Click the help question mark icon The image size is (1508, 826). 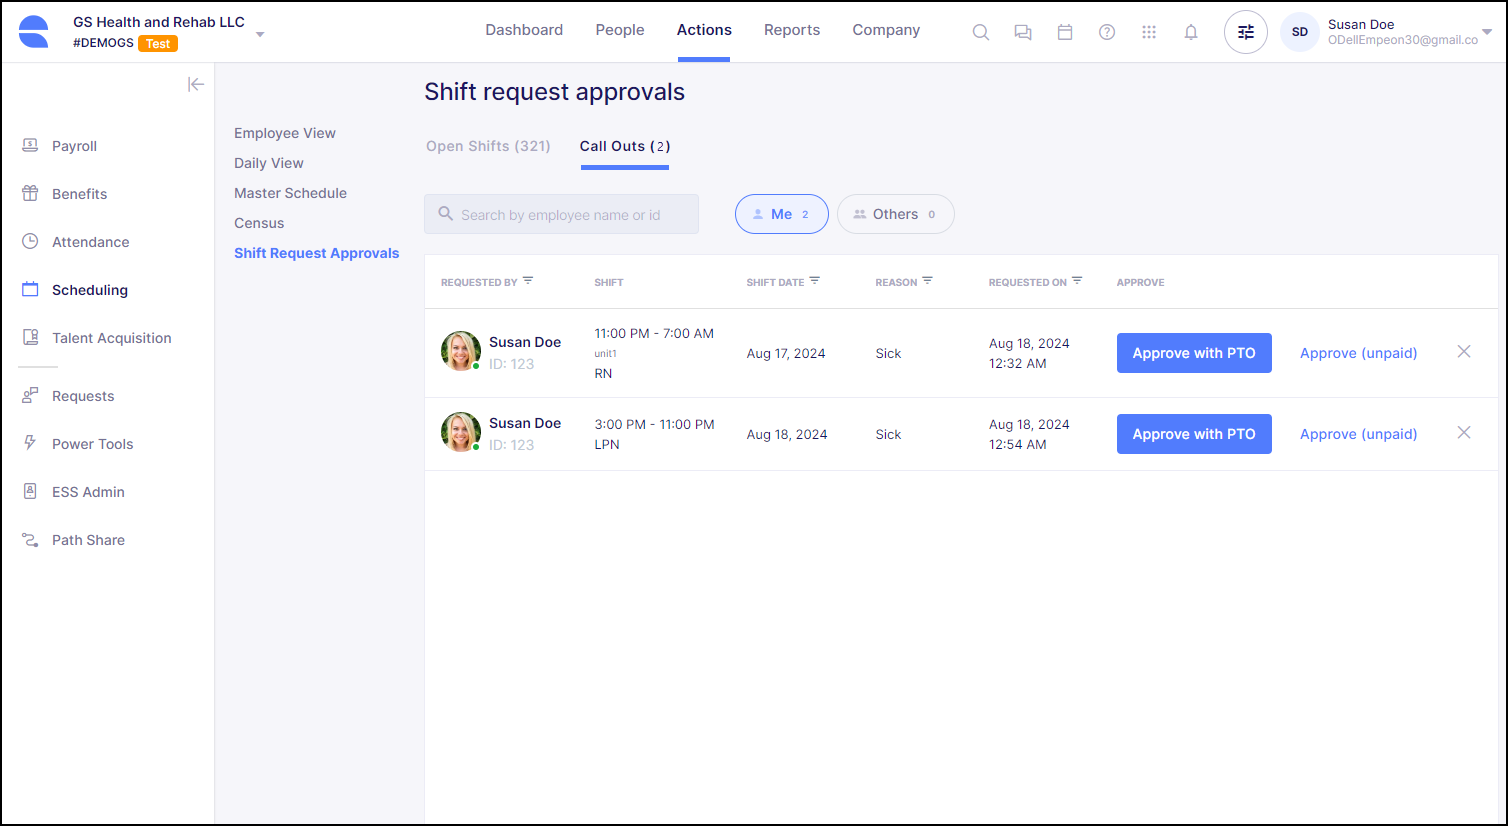coord(1107,32)
